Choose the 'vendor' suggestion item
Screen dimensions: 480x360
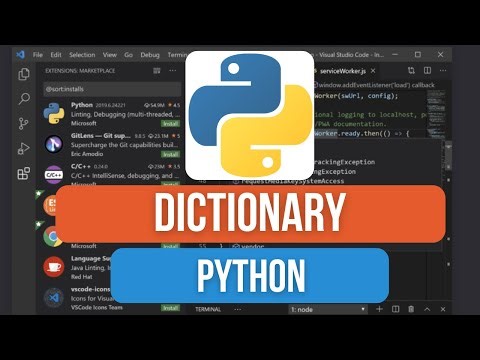pyautogui.click(x=248, y=247)
